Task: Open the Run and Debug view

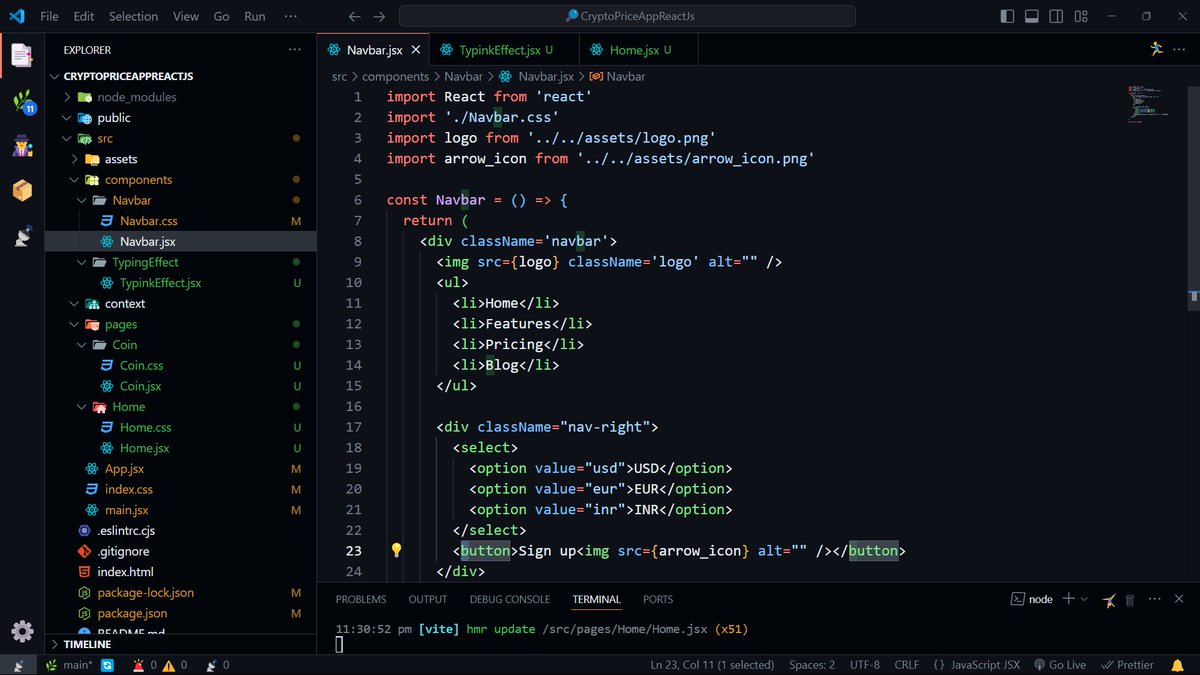Action: tap(22, 146)
